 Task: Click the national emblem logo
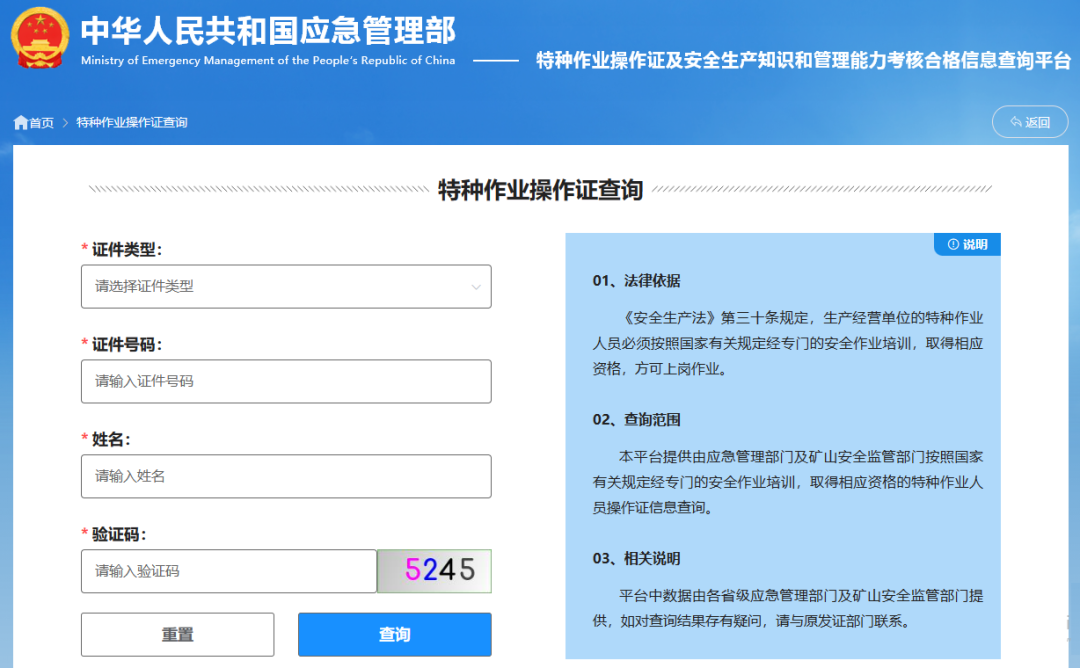40,38
